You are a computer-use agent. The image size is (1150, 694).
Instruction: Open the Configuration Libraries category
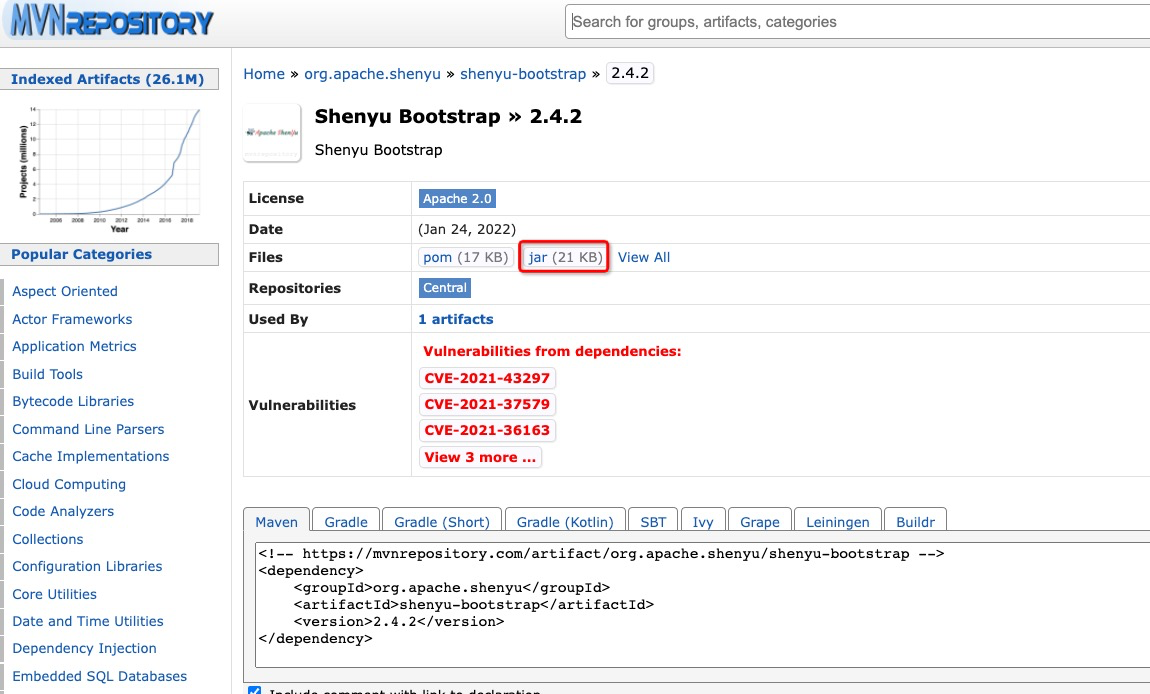(x=87, y=566)
